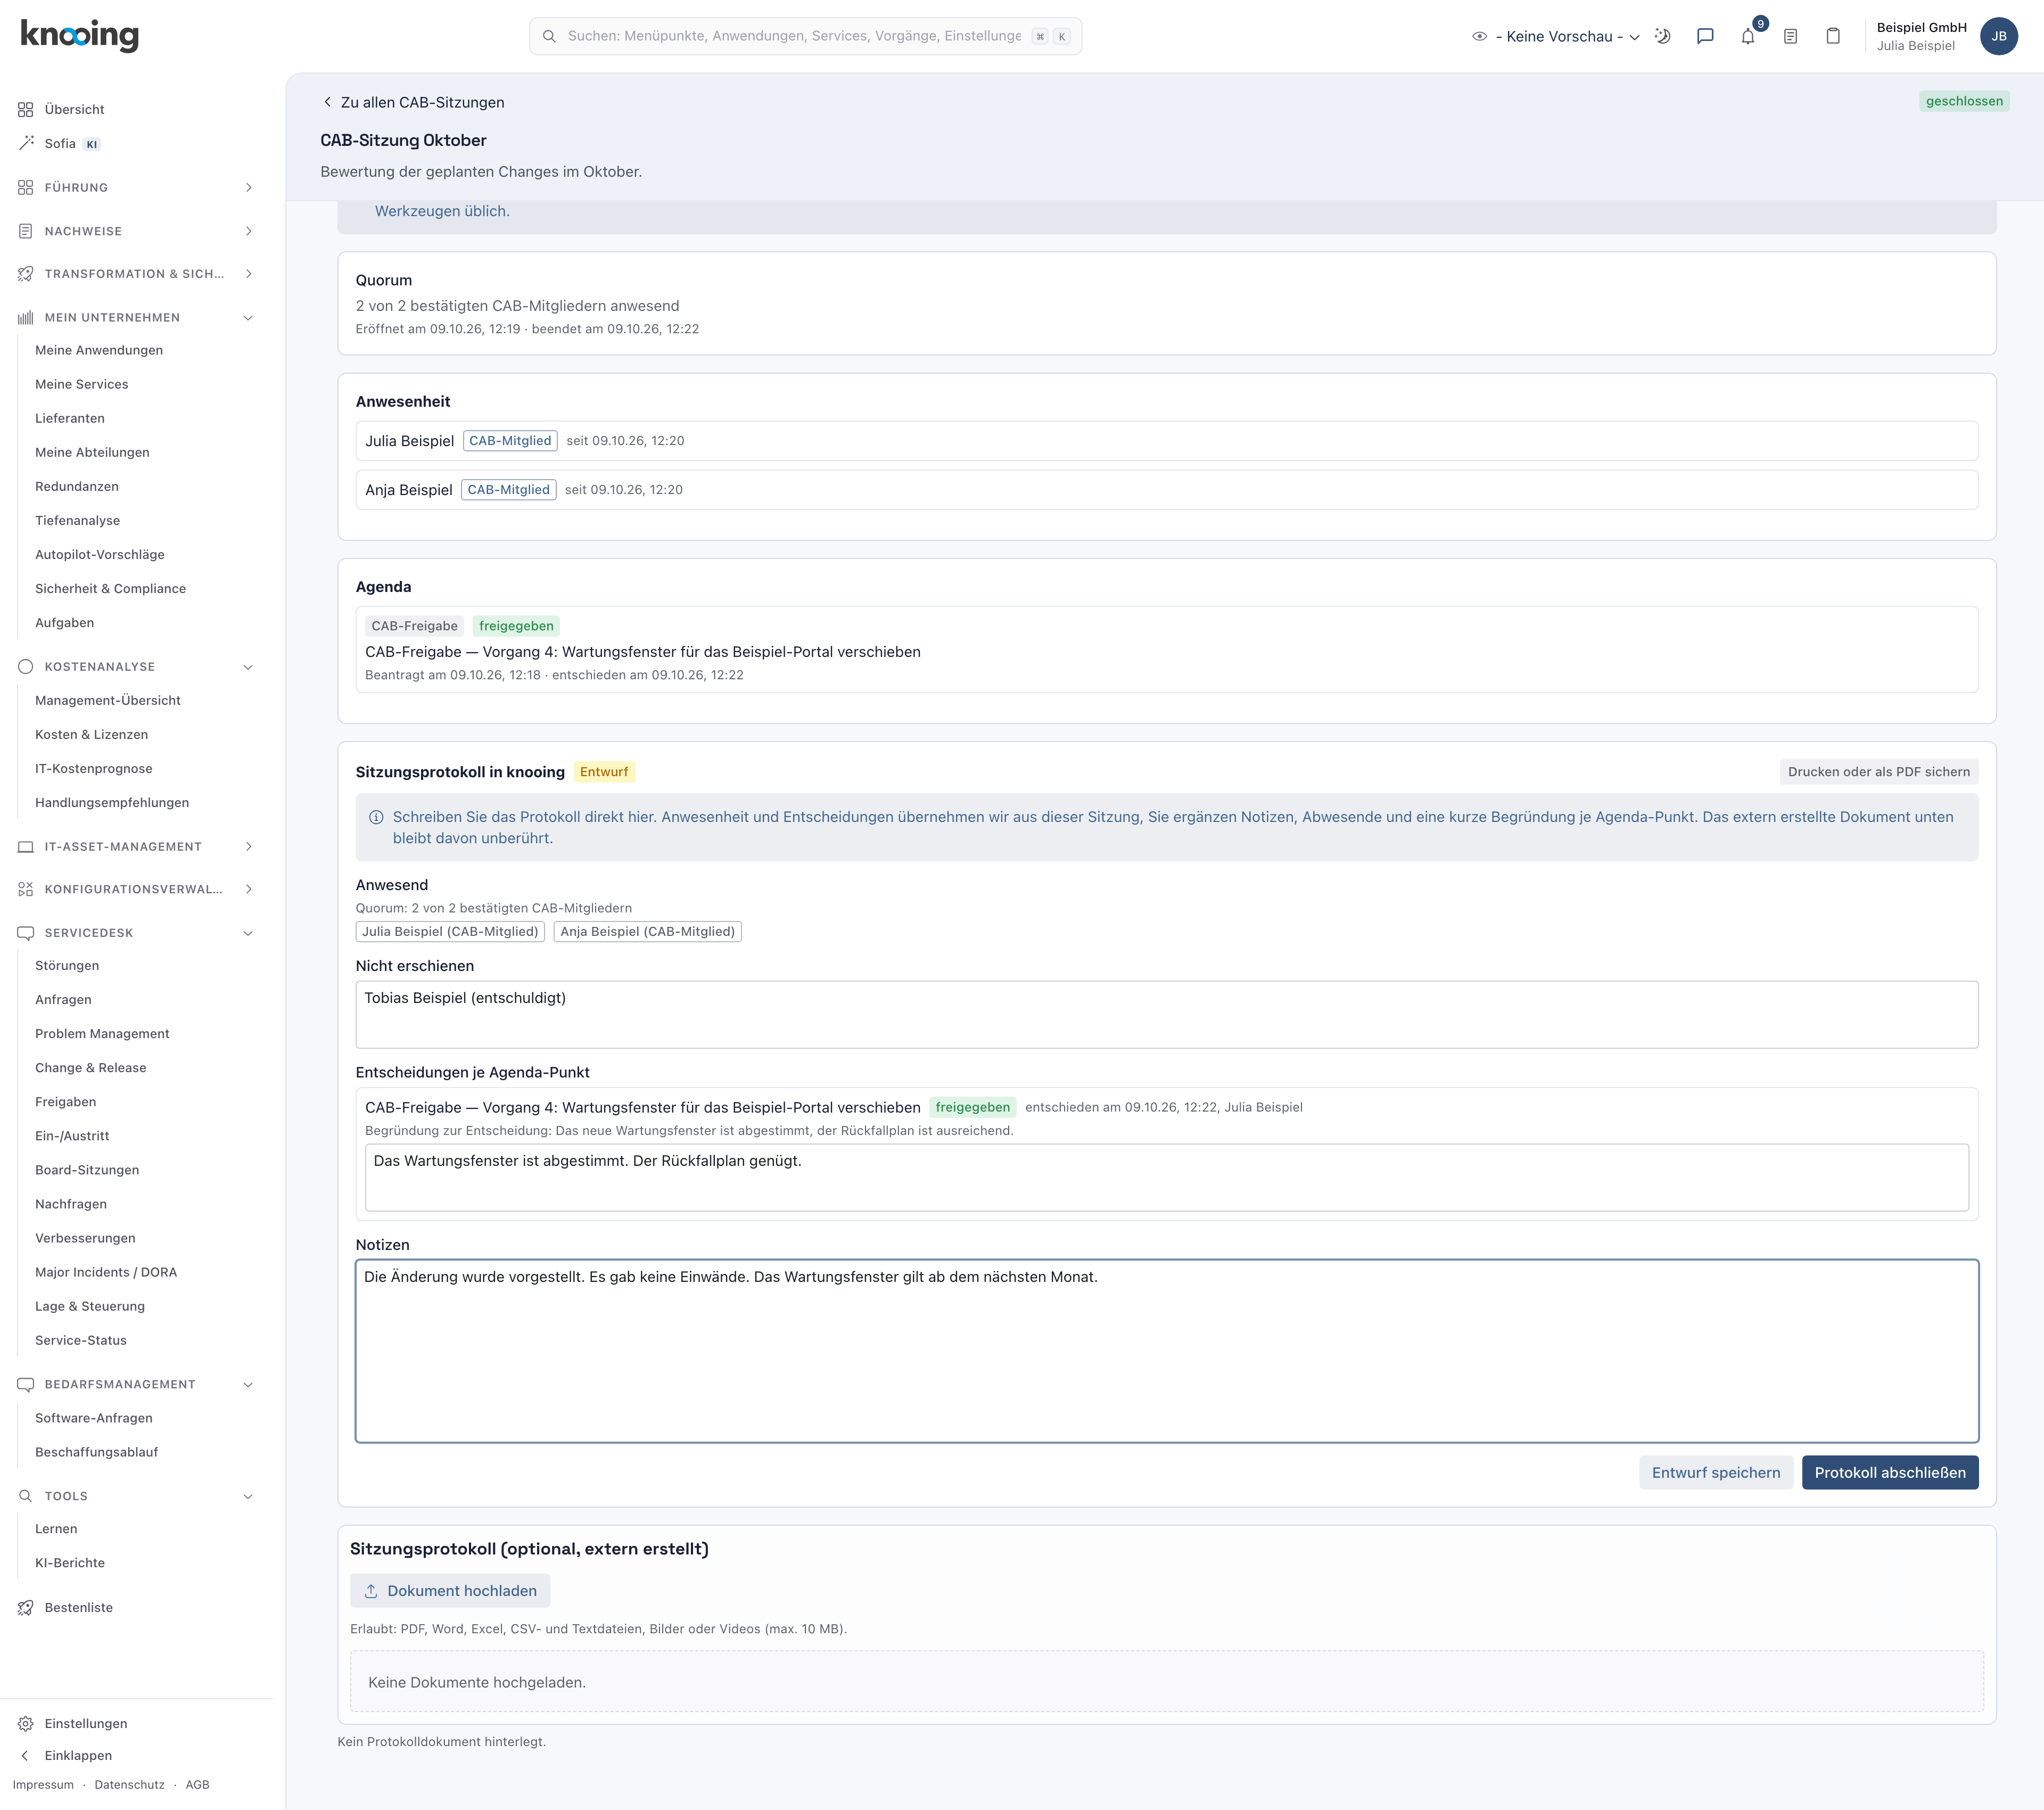2044x1810 pixels.
Task: Click the back chevron before Zu allen CAB-Sitzungen
Action: point(327,102)
